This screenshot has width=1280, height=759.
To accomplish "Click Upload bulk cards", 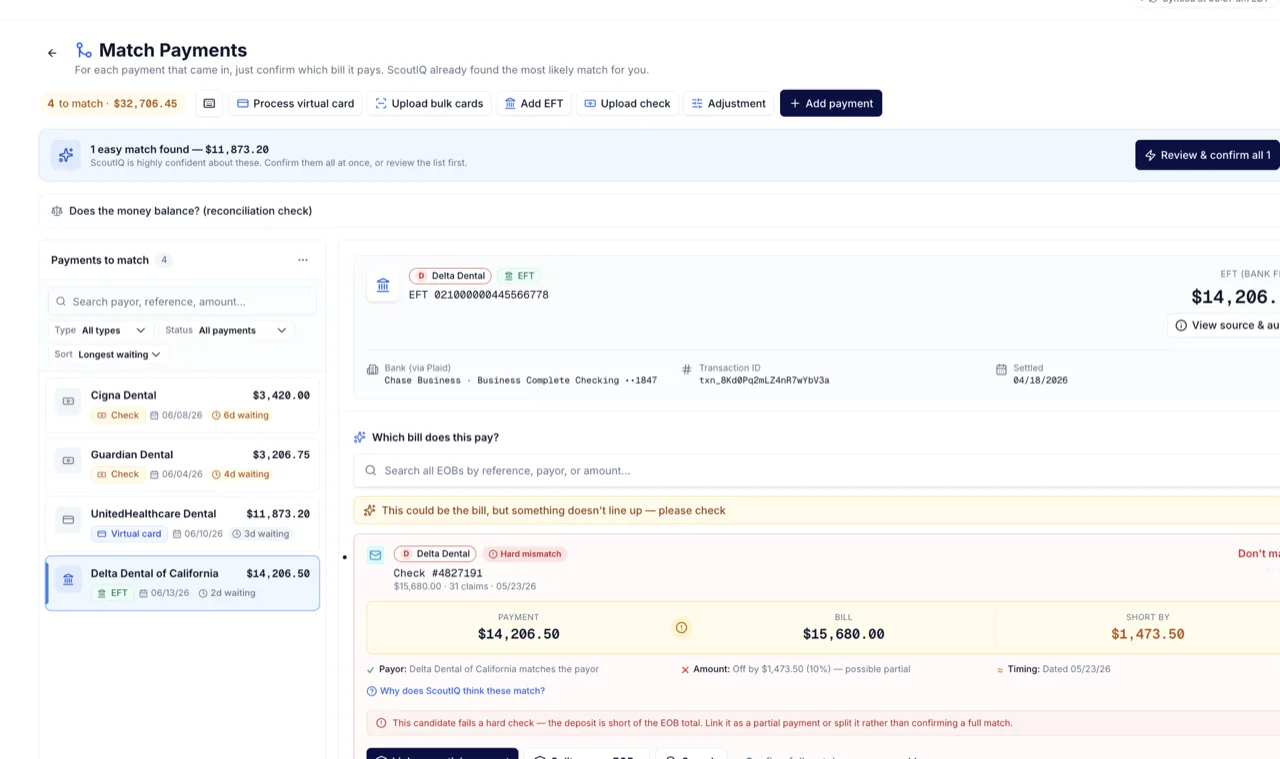I will (429, 103).
